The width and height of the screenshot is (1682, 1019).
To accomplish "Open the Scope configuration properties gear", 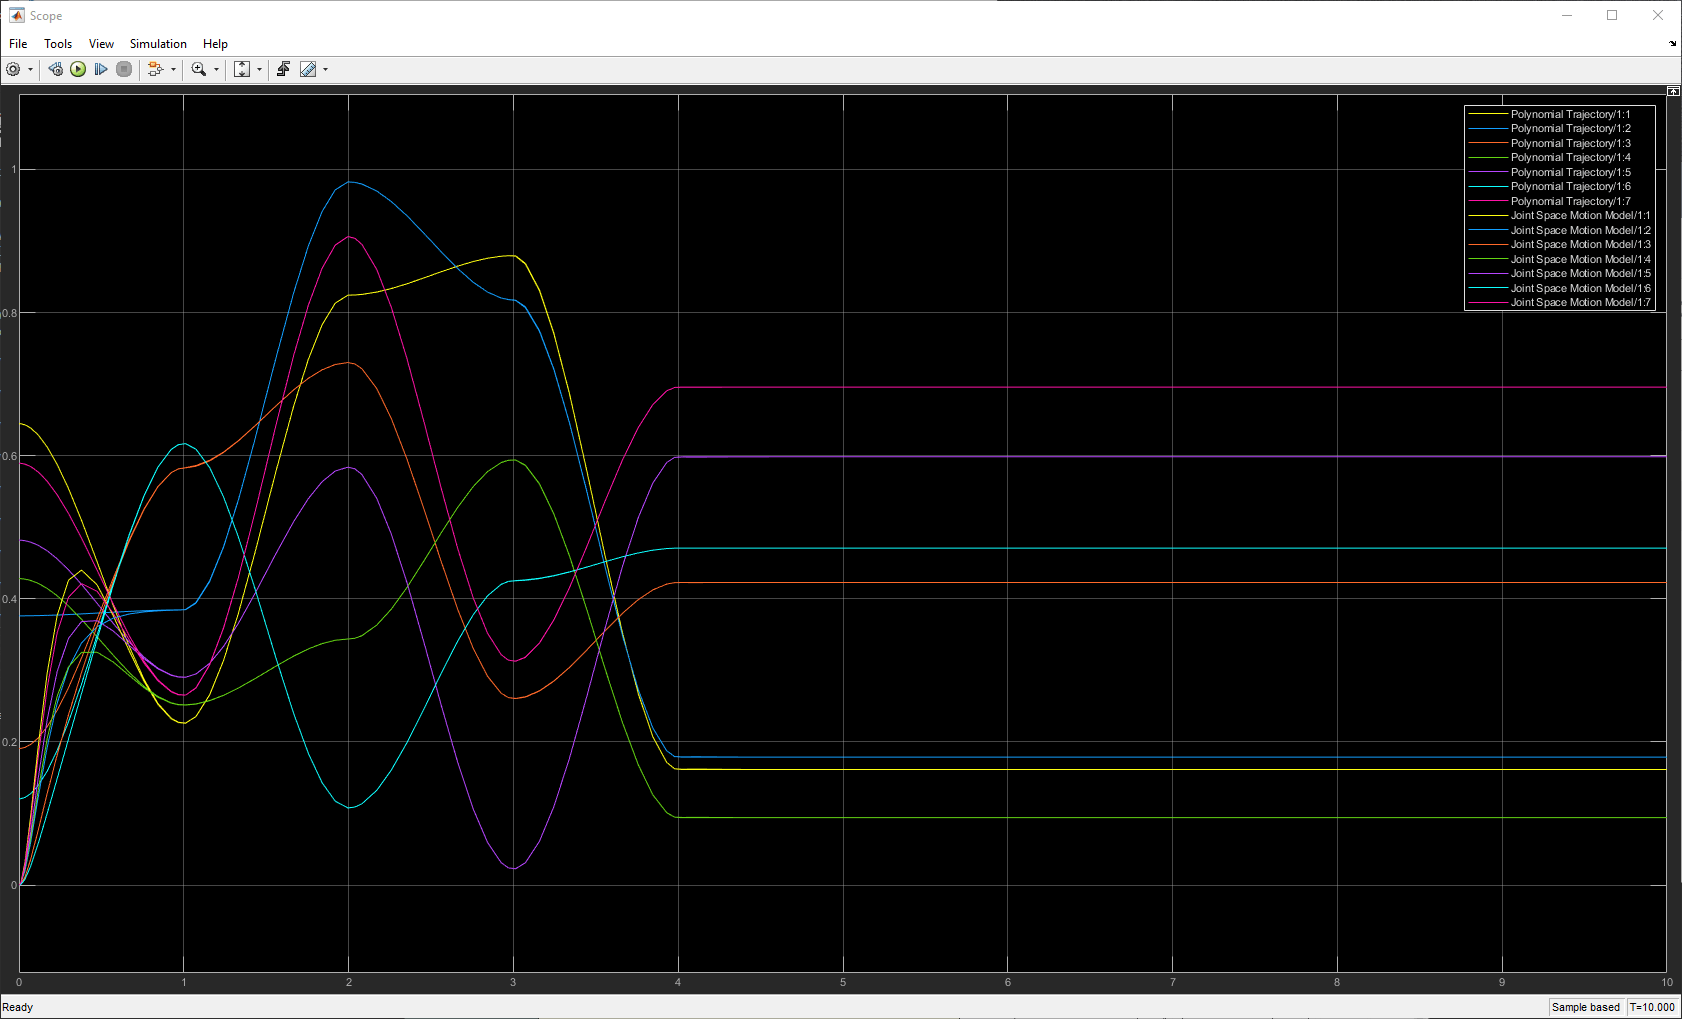I will 13,69.
